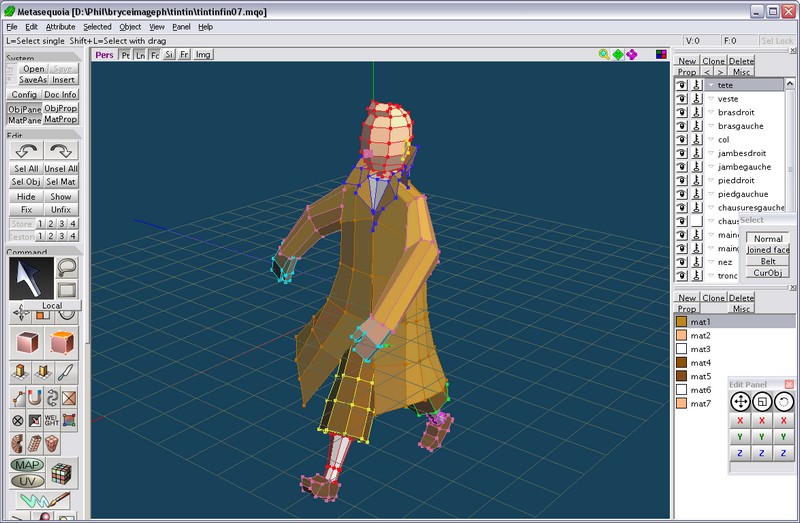Screen dimensions: 800x523
Task: Open the Primitive cube tool
Action: click(x=27, y=342)
